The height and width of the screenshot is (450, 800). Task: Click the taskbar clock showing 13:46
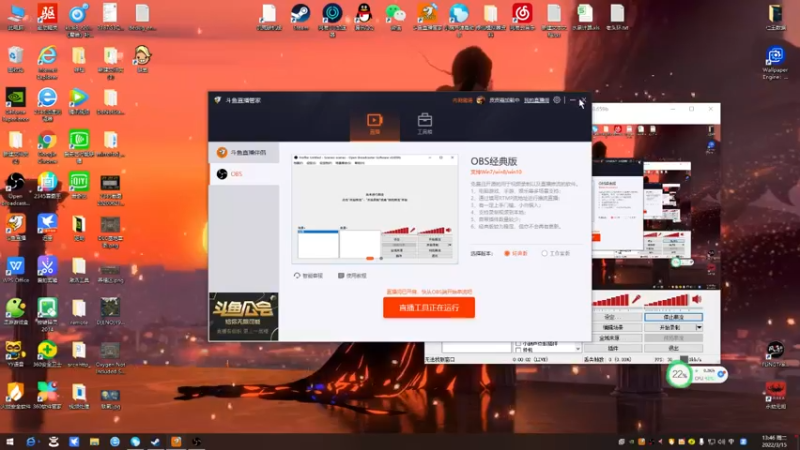[774, 441]
